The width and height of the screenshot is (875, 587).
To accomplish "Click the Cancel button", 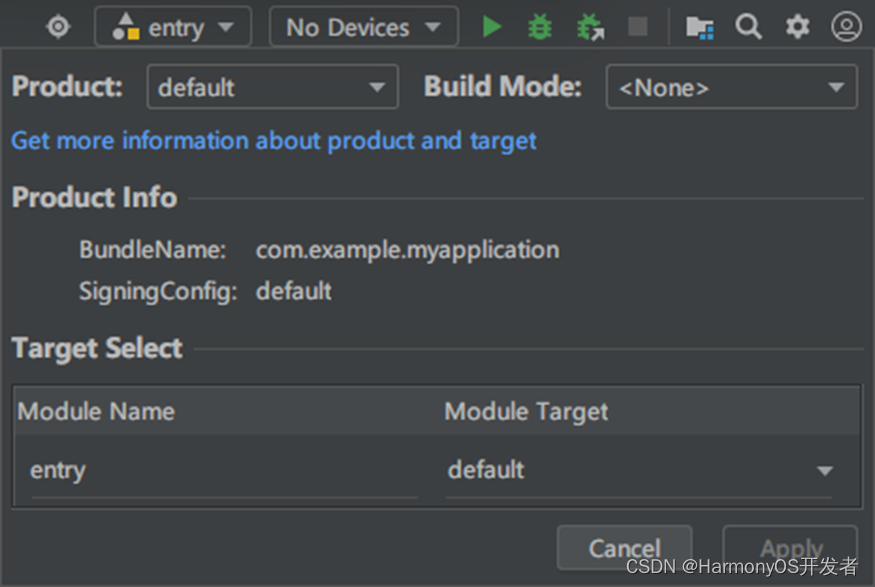I will pyautogui.click(x=624, y=547).
